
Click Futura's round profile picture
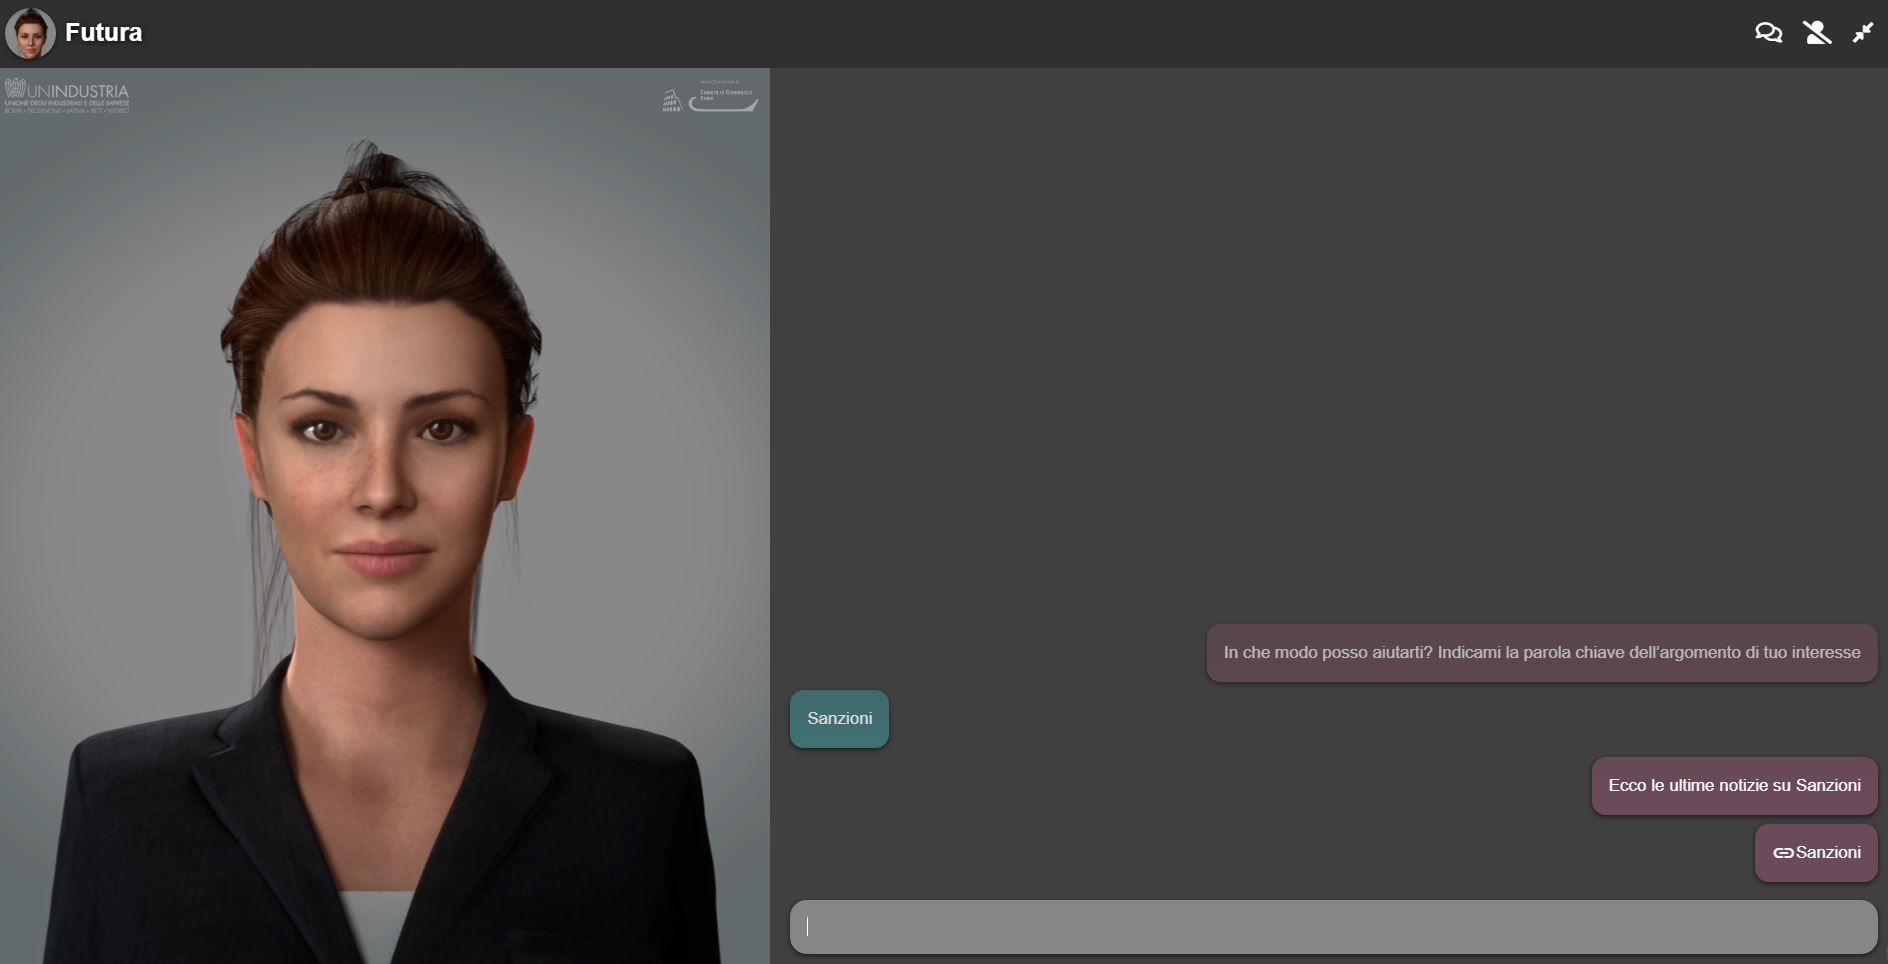[x=30, y=33]
